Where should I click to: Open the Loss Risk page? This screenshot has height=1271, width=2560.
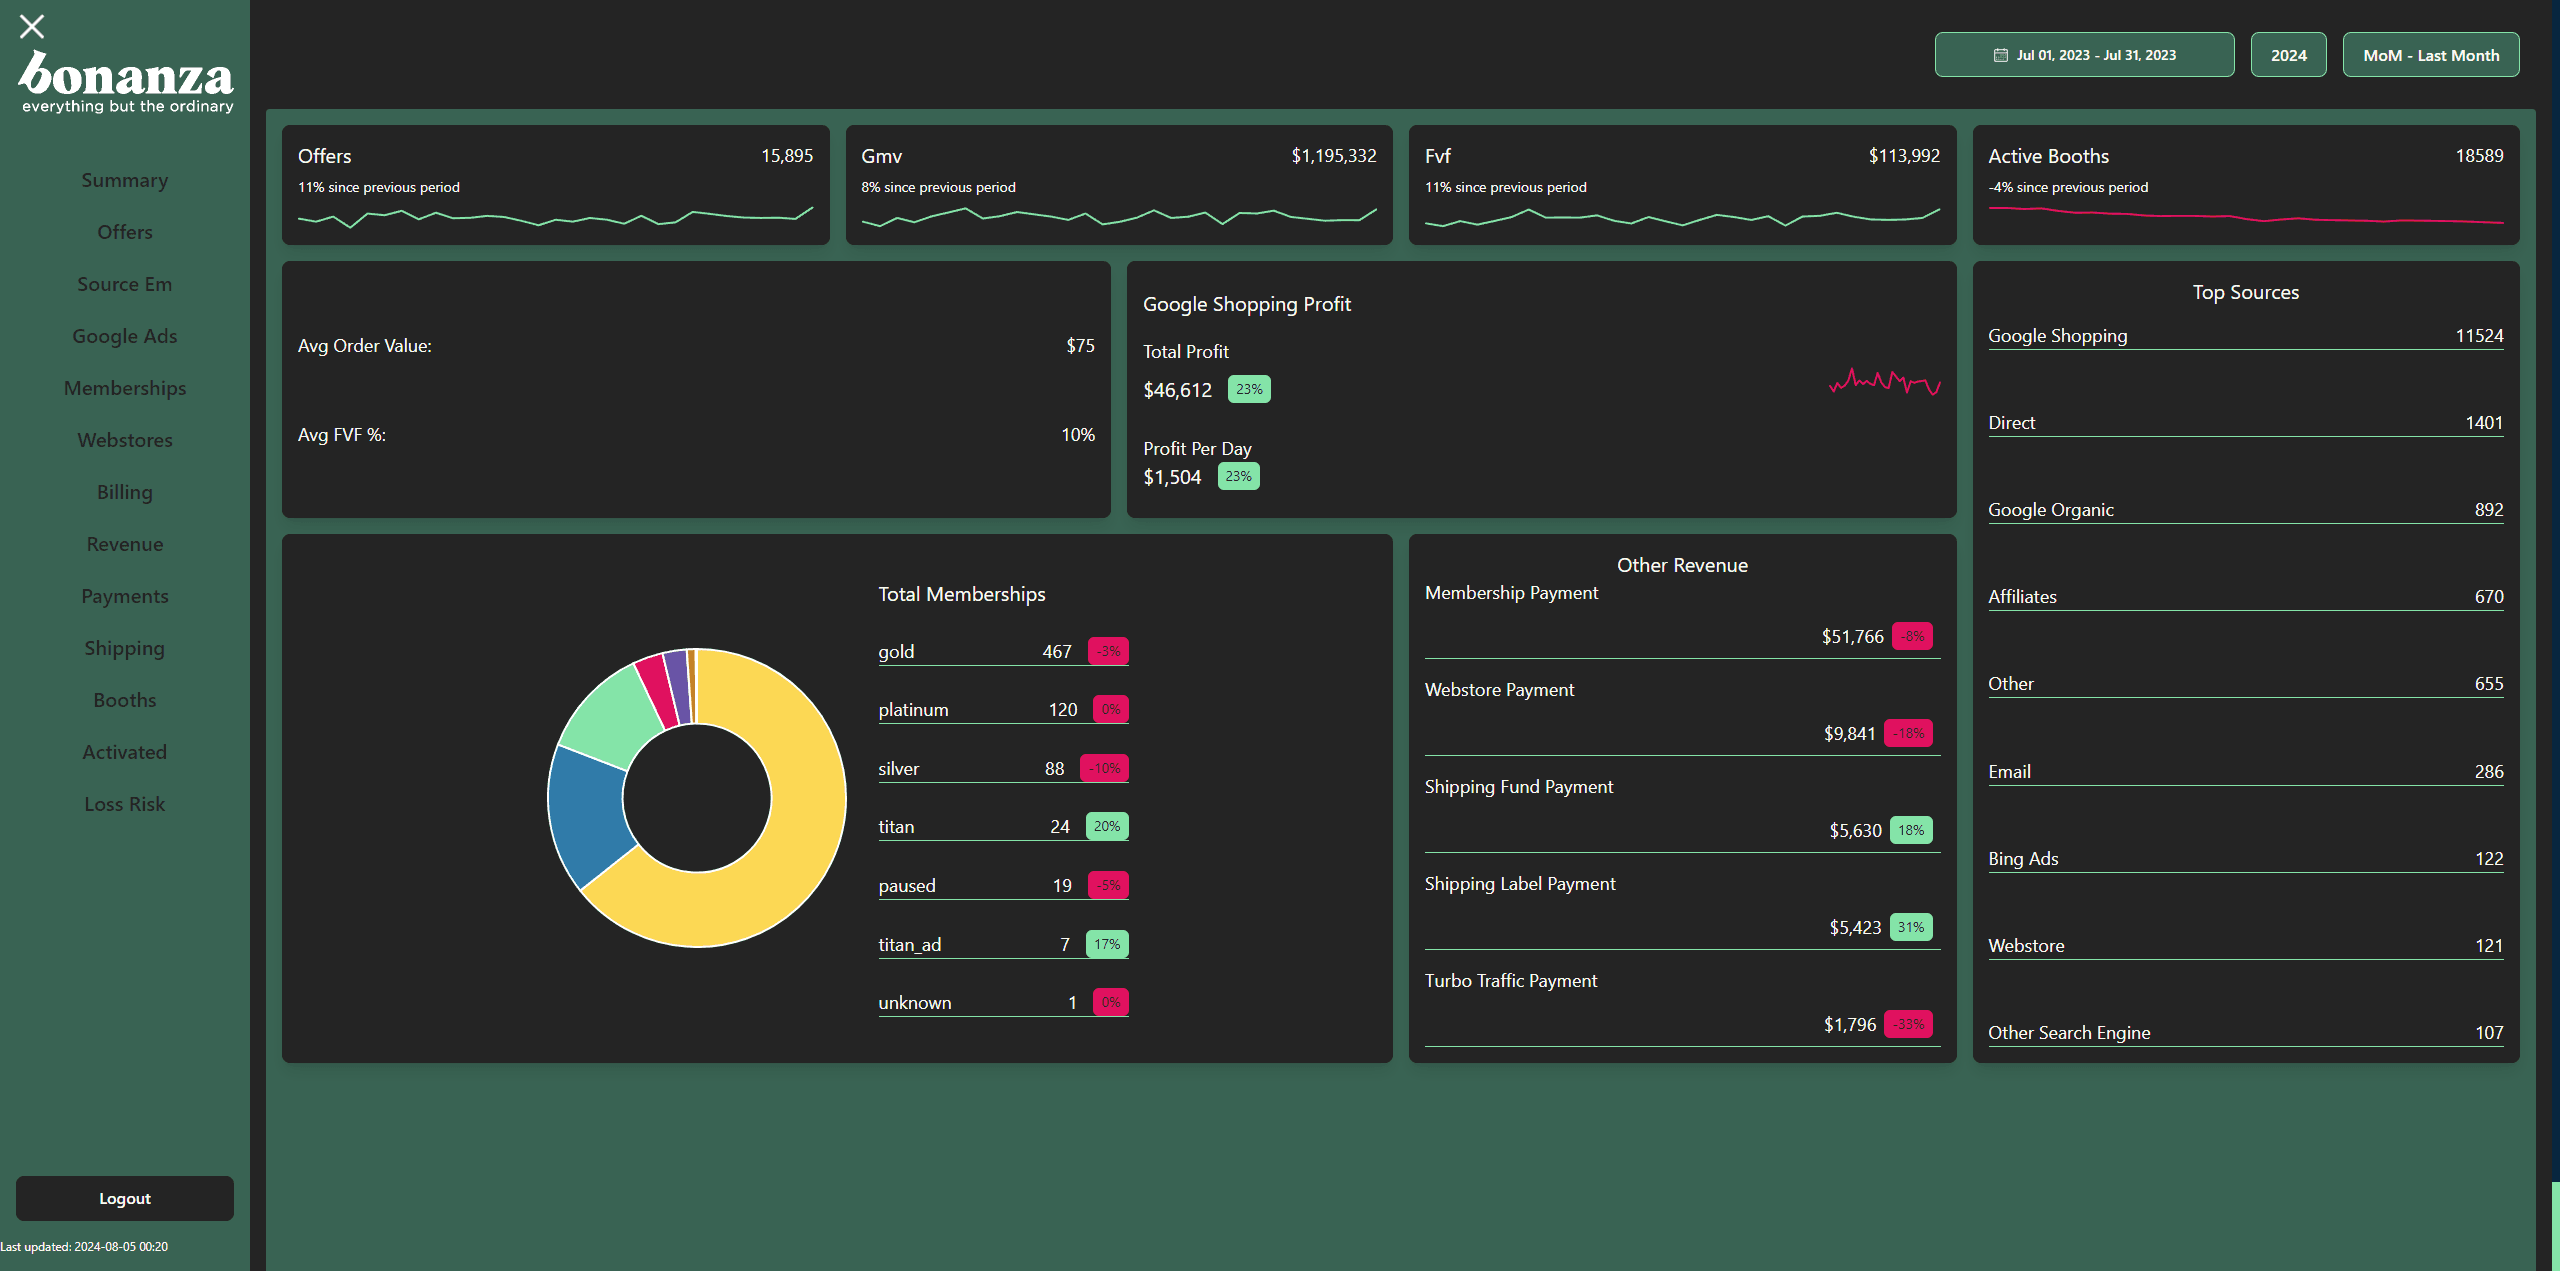(x=125, y=804)
